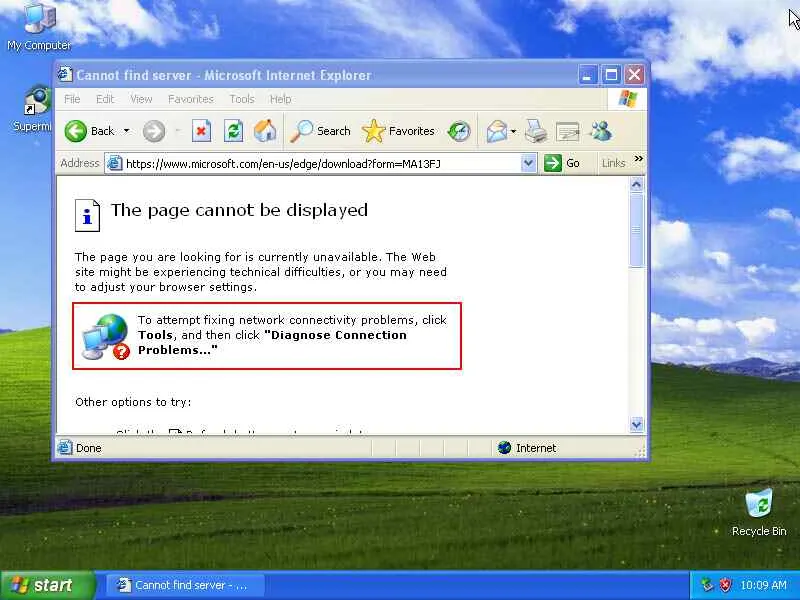Print the page with the printer icon
The width and height of the screenshot is (800, 600).
pyautogui.click(x=536, y=131)
